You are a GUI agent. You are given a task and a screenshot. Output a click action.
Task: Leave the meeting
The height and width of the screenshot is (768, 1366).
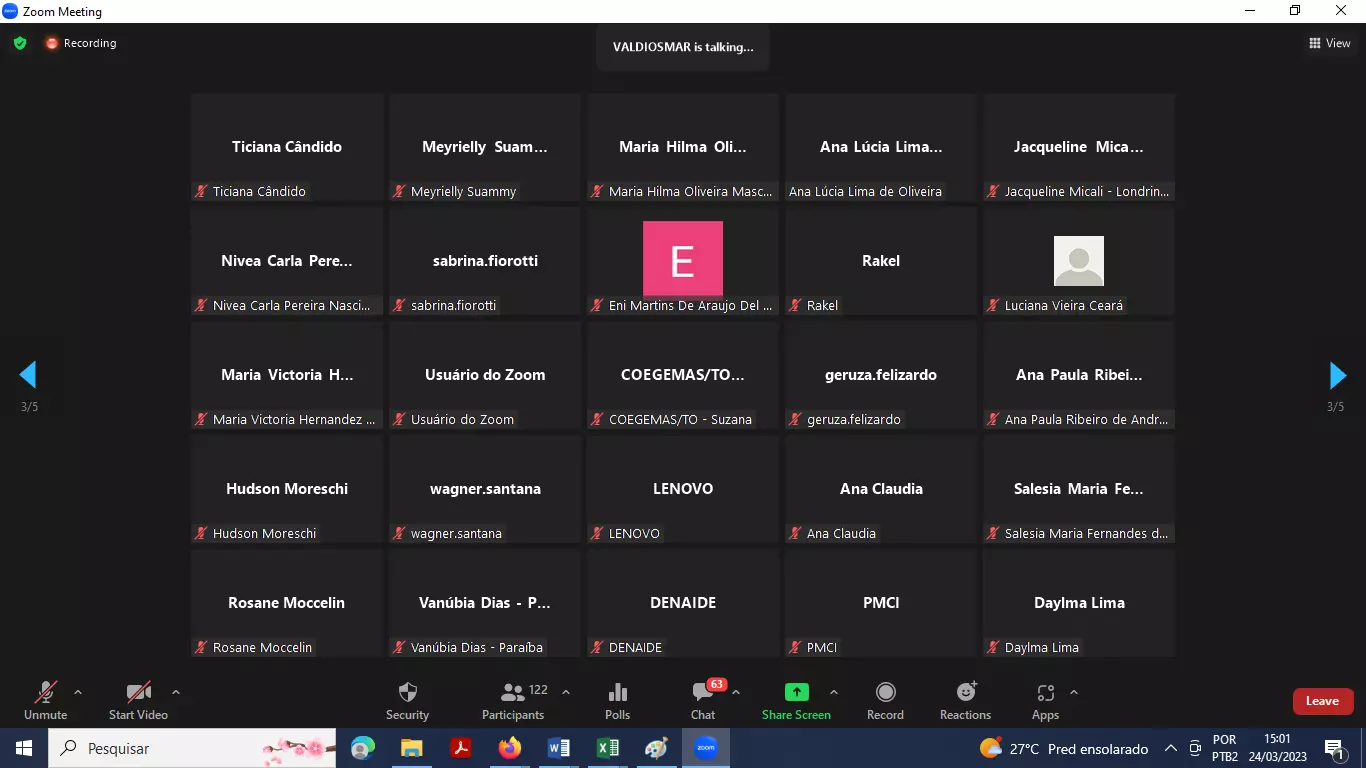pyautogui.click(x=1322, y=701)
